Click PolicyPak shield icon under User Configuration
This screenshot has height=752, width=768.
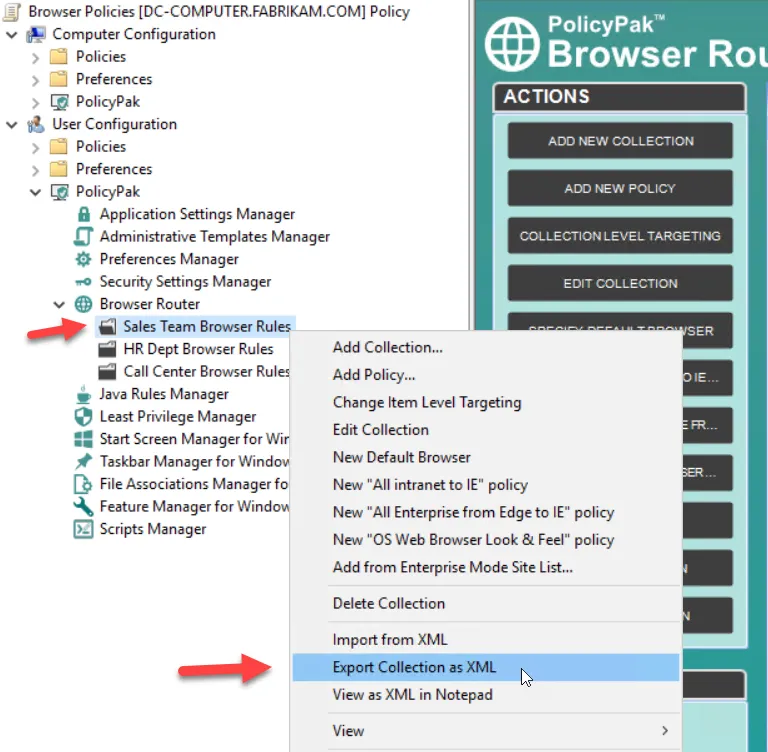coord(60,192)
